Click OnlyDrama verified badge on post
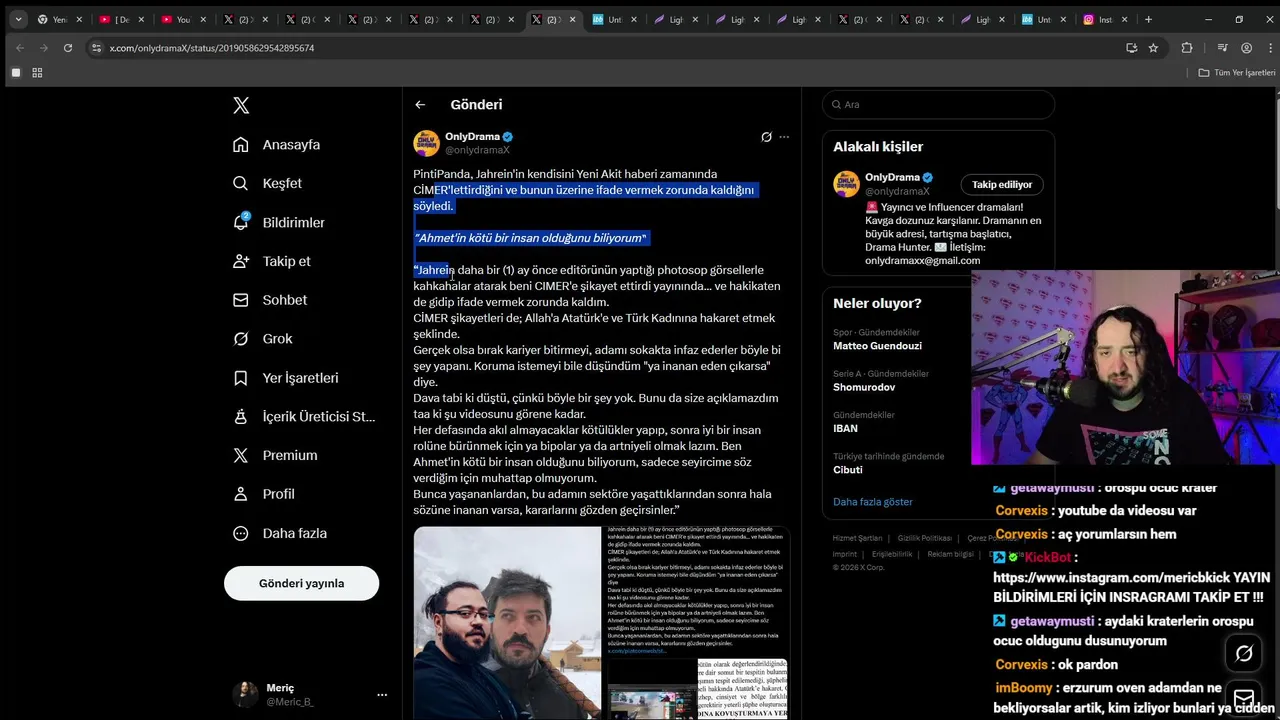1280x720 pixels. pyautogui.click(x=508, y=137)
